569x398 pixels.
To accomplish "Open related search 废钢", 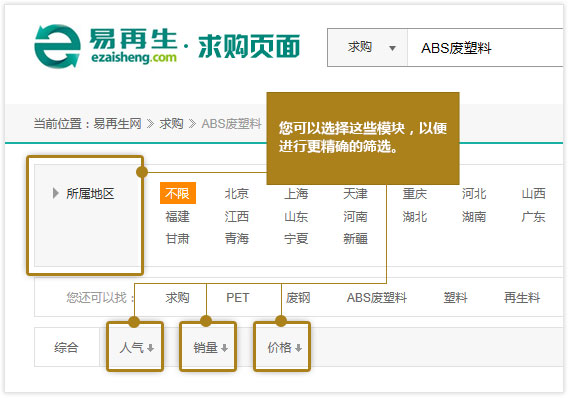I will point(298,298).
